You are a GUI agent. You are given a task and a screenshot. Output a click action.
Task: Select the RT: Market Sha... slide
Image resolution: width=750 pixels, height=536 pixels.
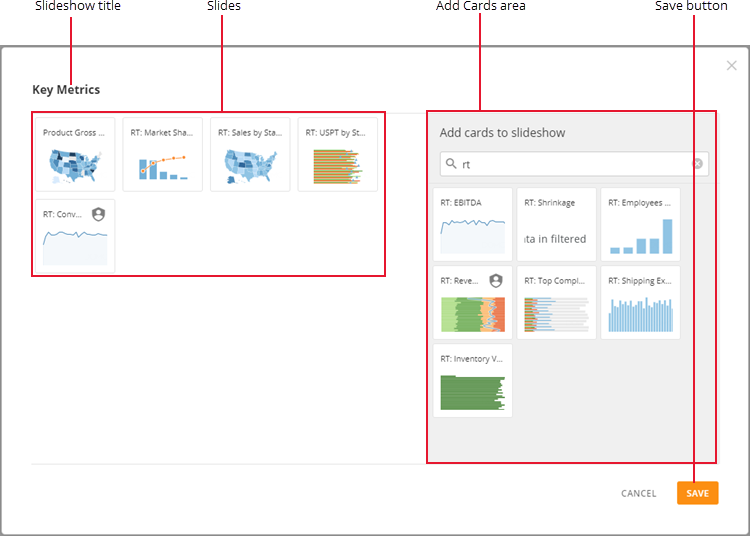point(163,154)
